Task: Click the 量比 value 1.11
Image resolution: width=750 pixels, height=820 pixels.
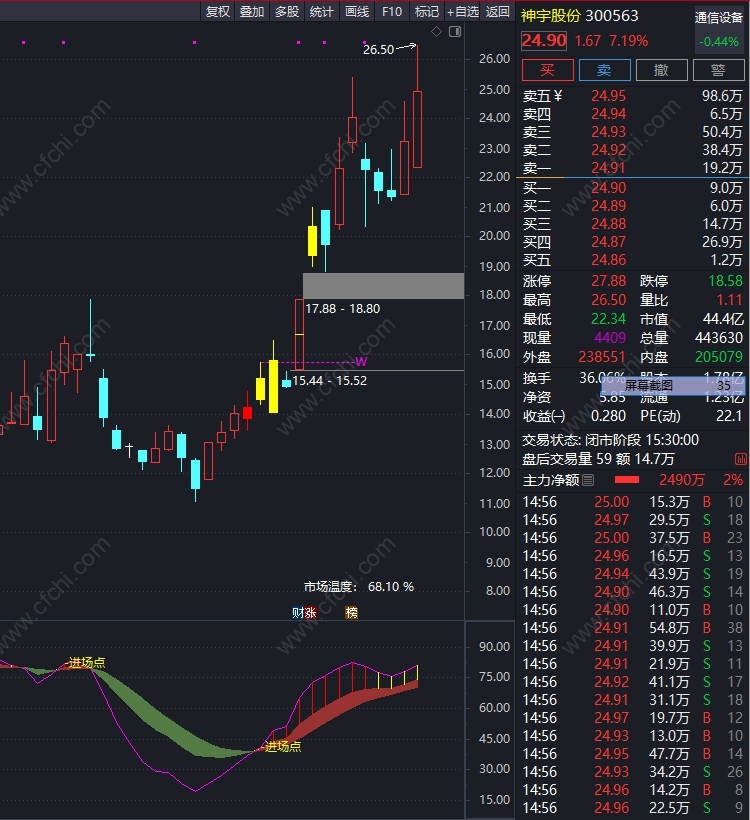Action: click(x=730, y=300)
